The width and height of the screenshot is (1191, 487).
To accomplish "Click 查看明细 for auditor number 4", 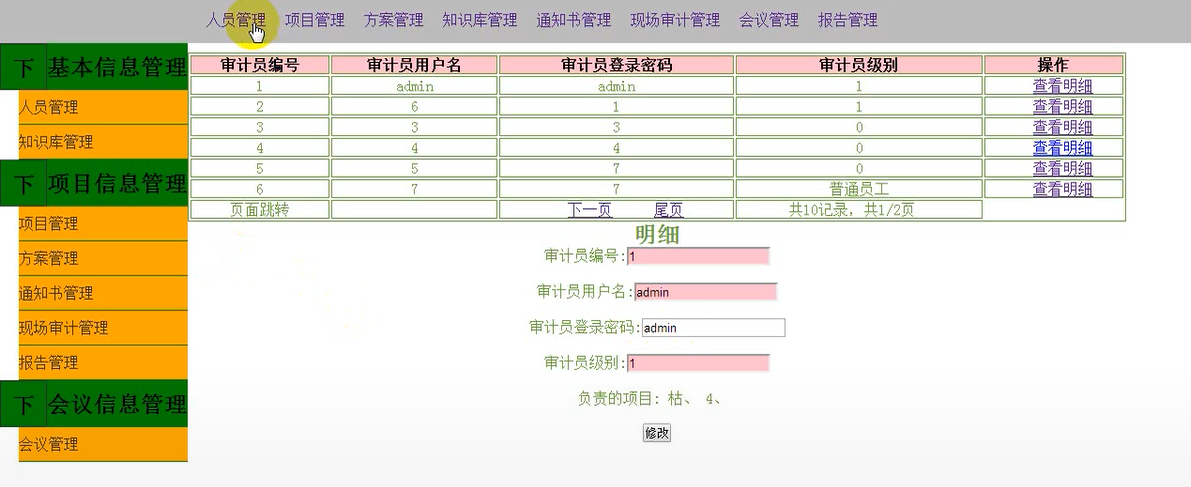I will (1063, 147).
